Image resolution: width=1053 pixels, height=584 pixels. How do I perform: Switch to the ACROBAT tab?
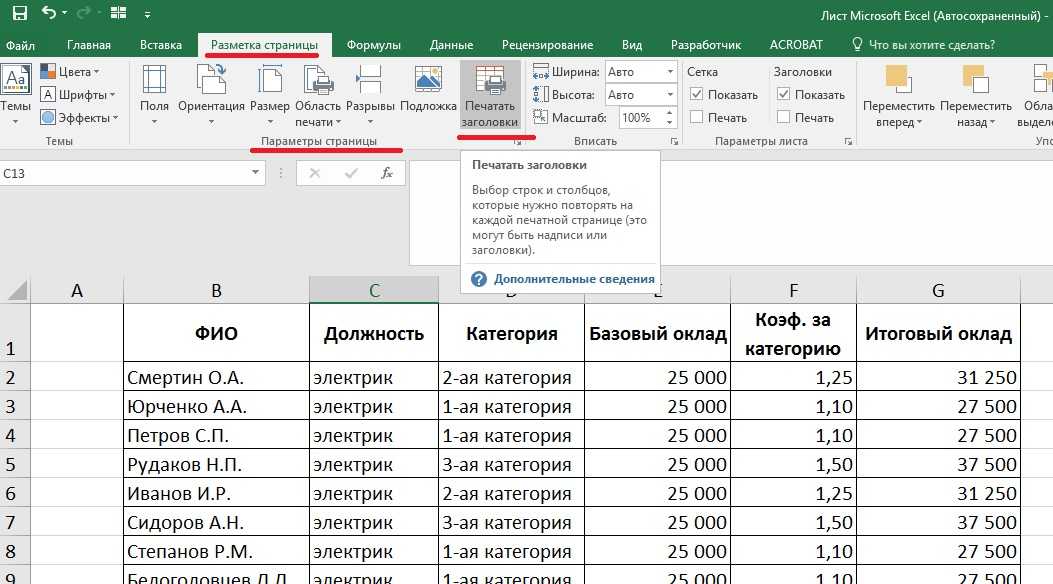pos(796,45)
